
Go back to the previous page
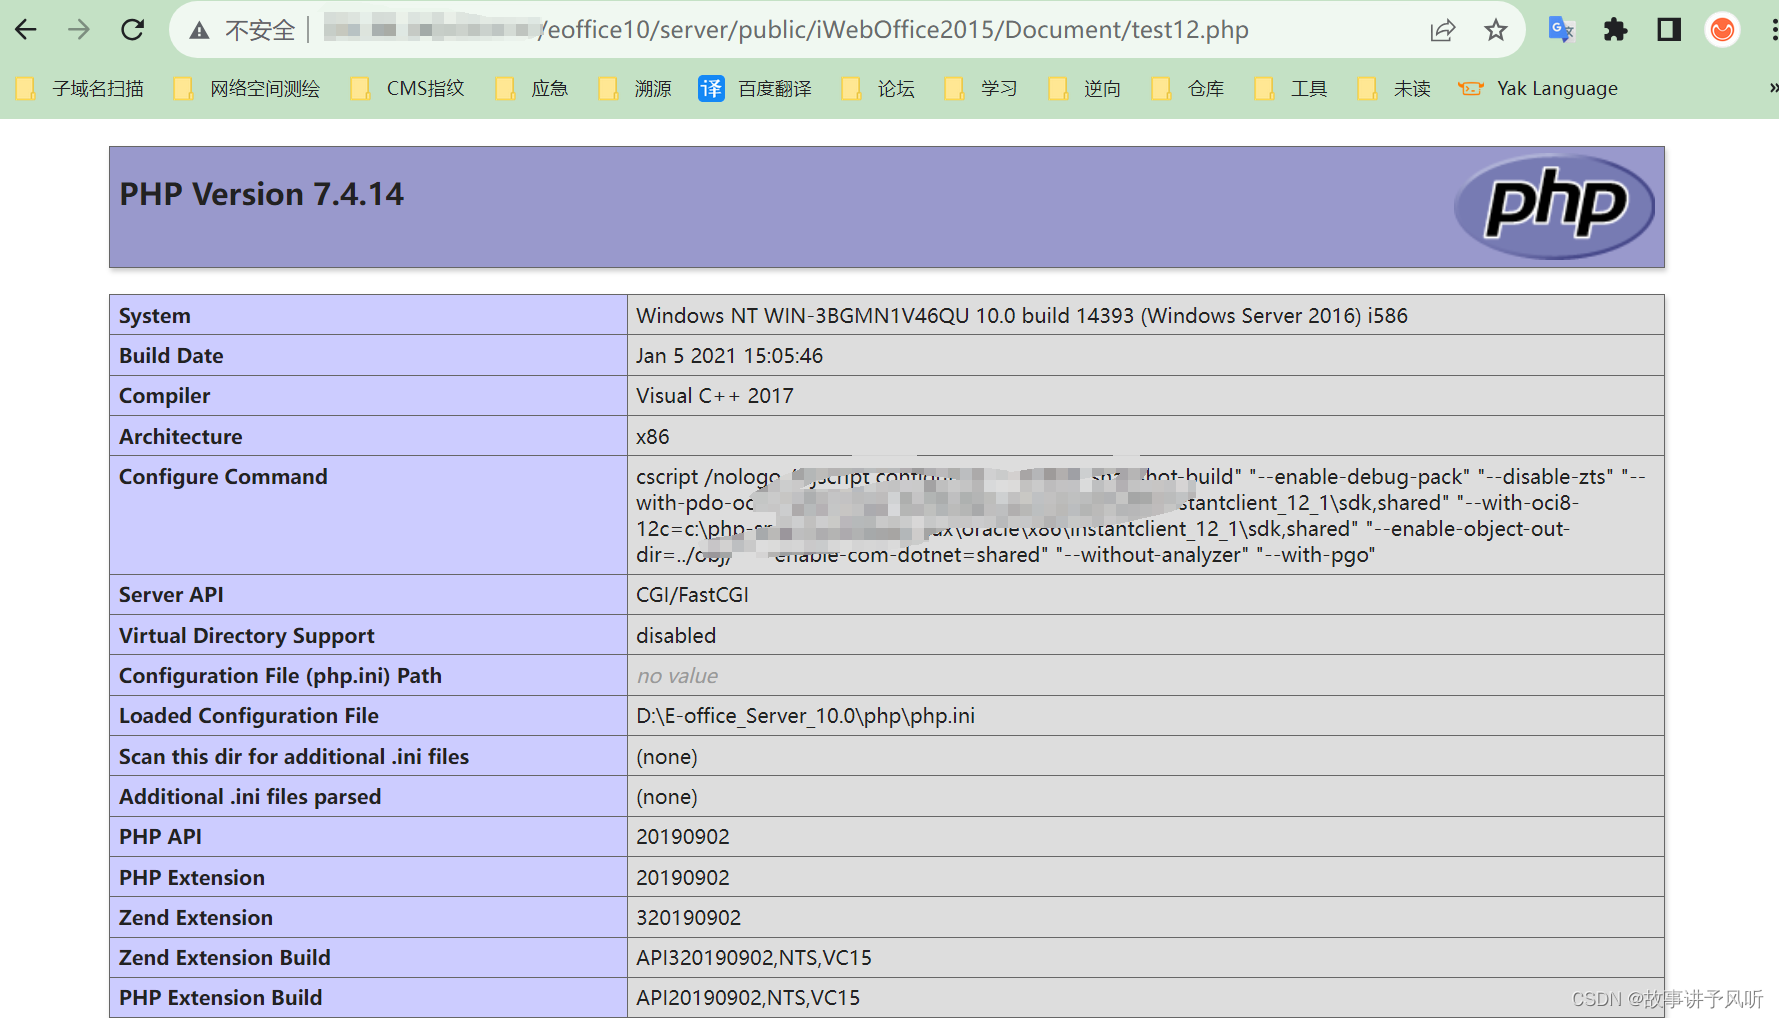tap(26, 30)
